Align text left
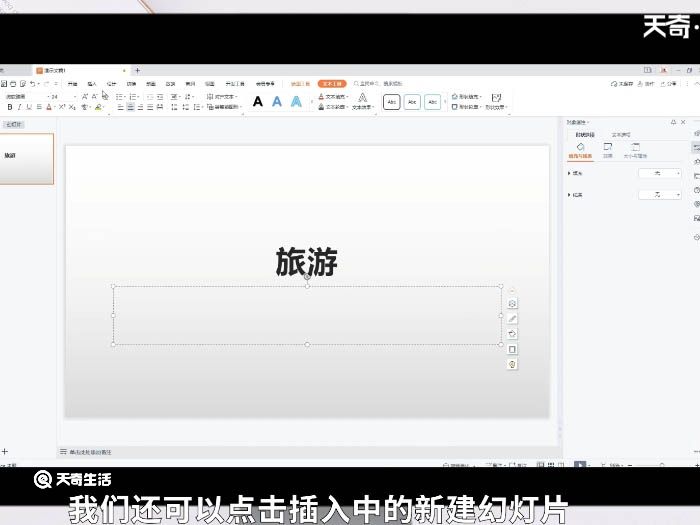700x525 pixels. pos(121,107)
